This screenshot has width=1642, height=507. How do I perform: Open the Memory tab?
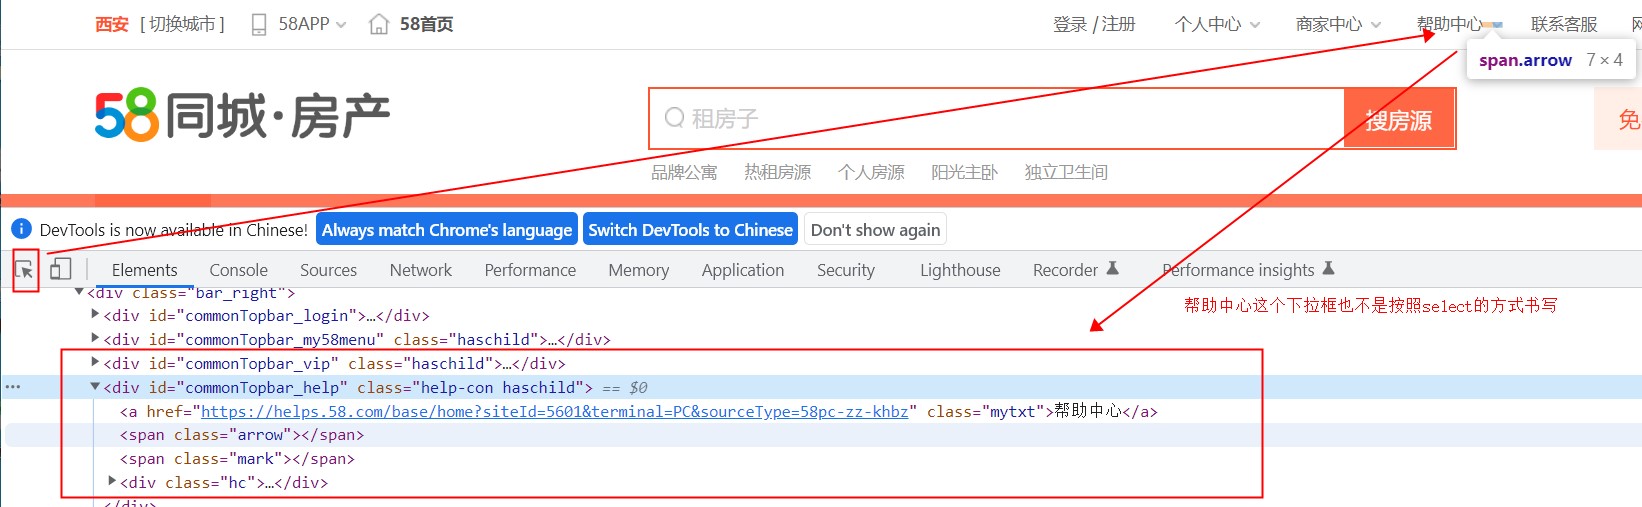point(638,270)
